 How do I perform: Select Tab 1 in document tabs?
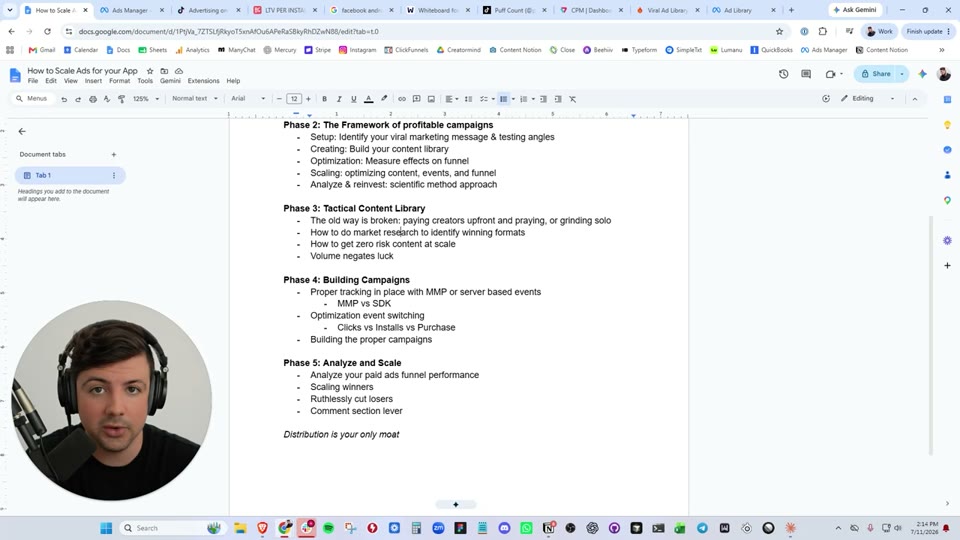pos(70,176)
